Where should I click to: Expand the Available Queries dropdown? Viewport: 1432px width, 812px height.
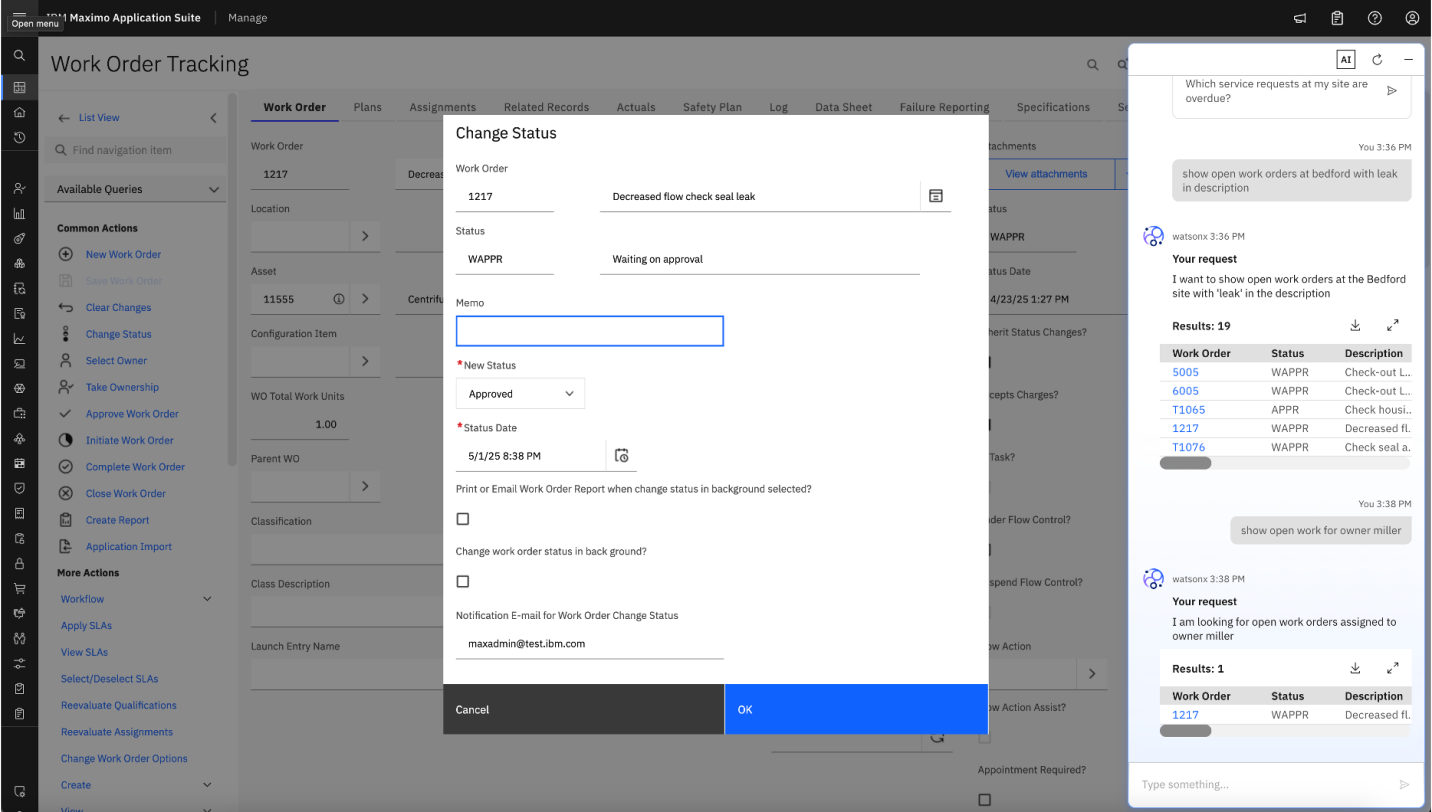(138, 189)
